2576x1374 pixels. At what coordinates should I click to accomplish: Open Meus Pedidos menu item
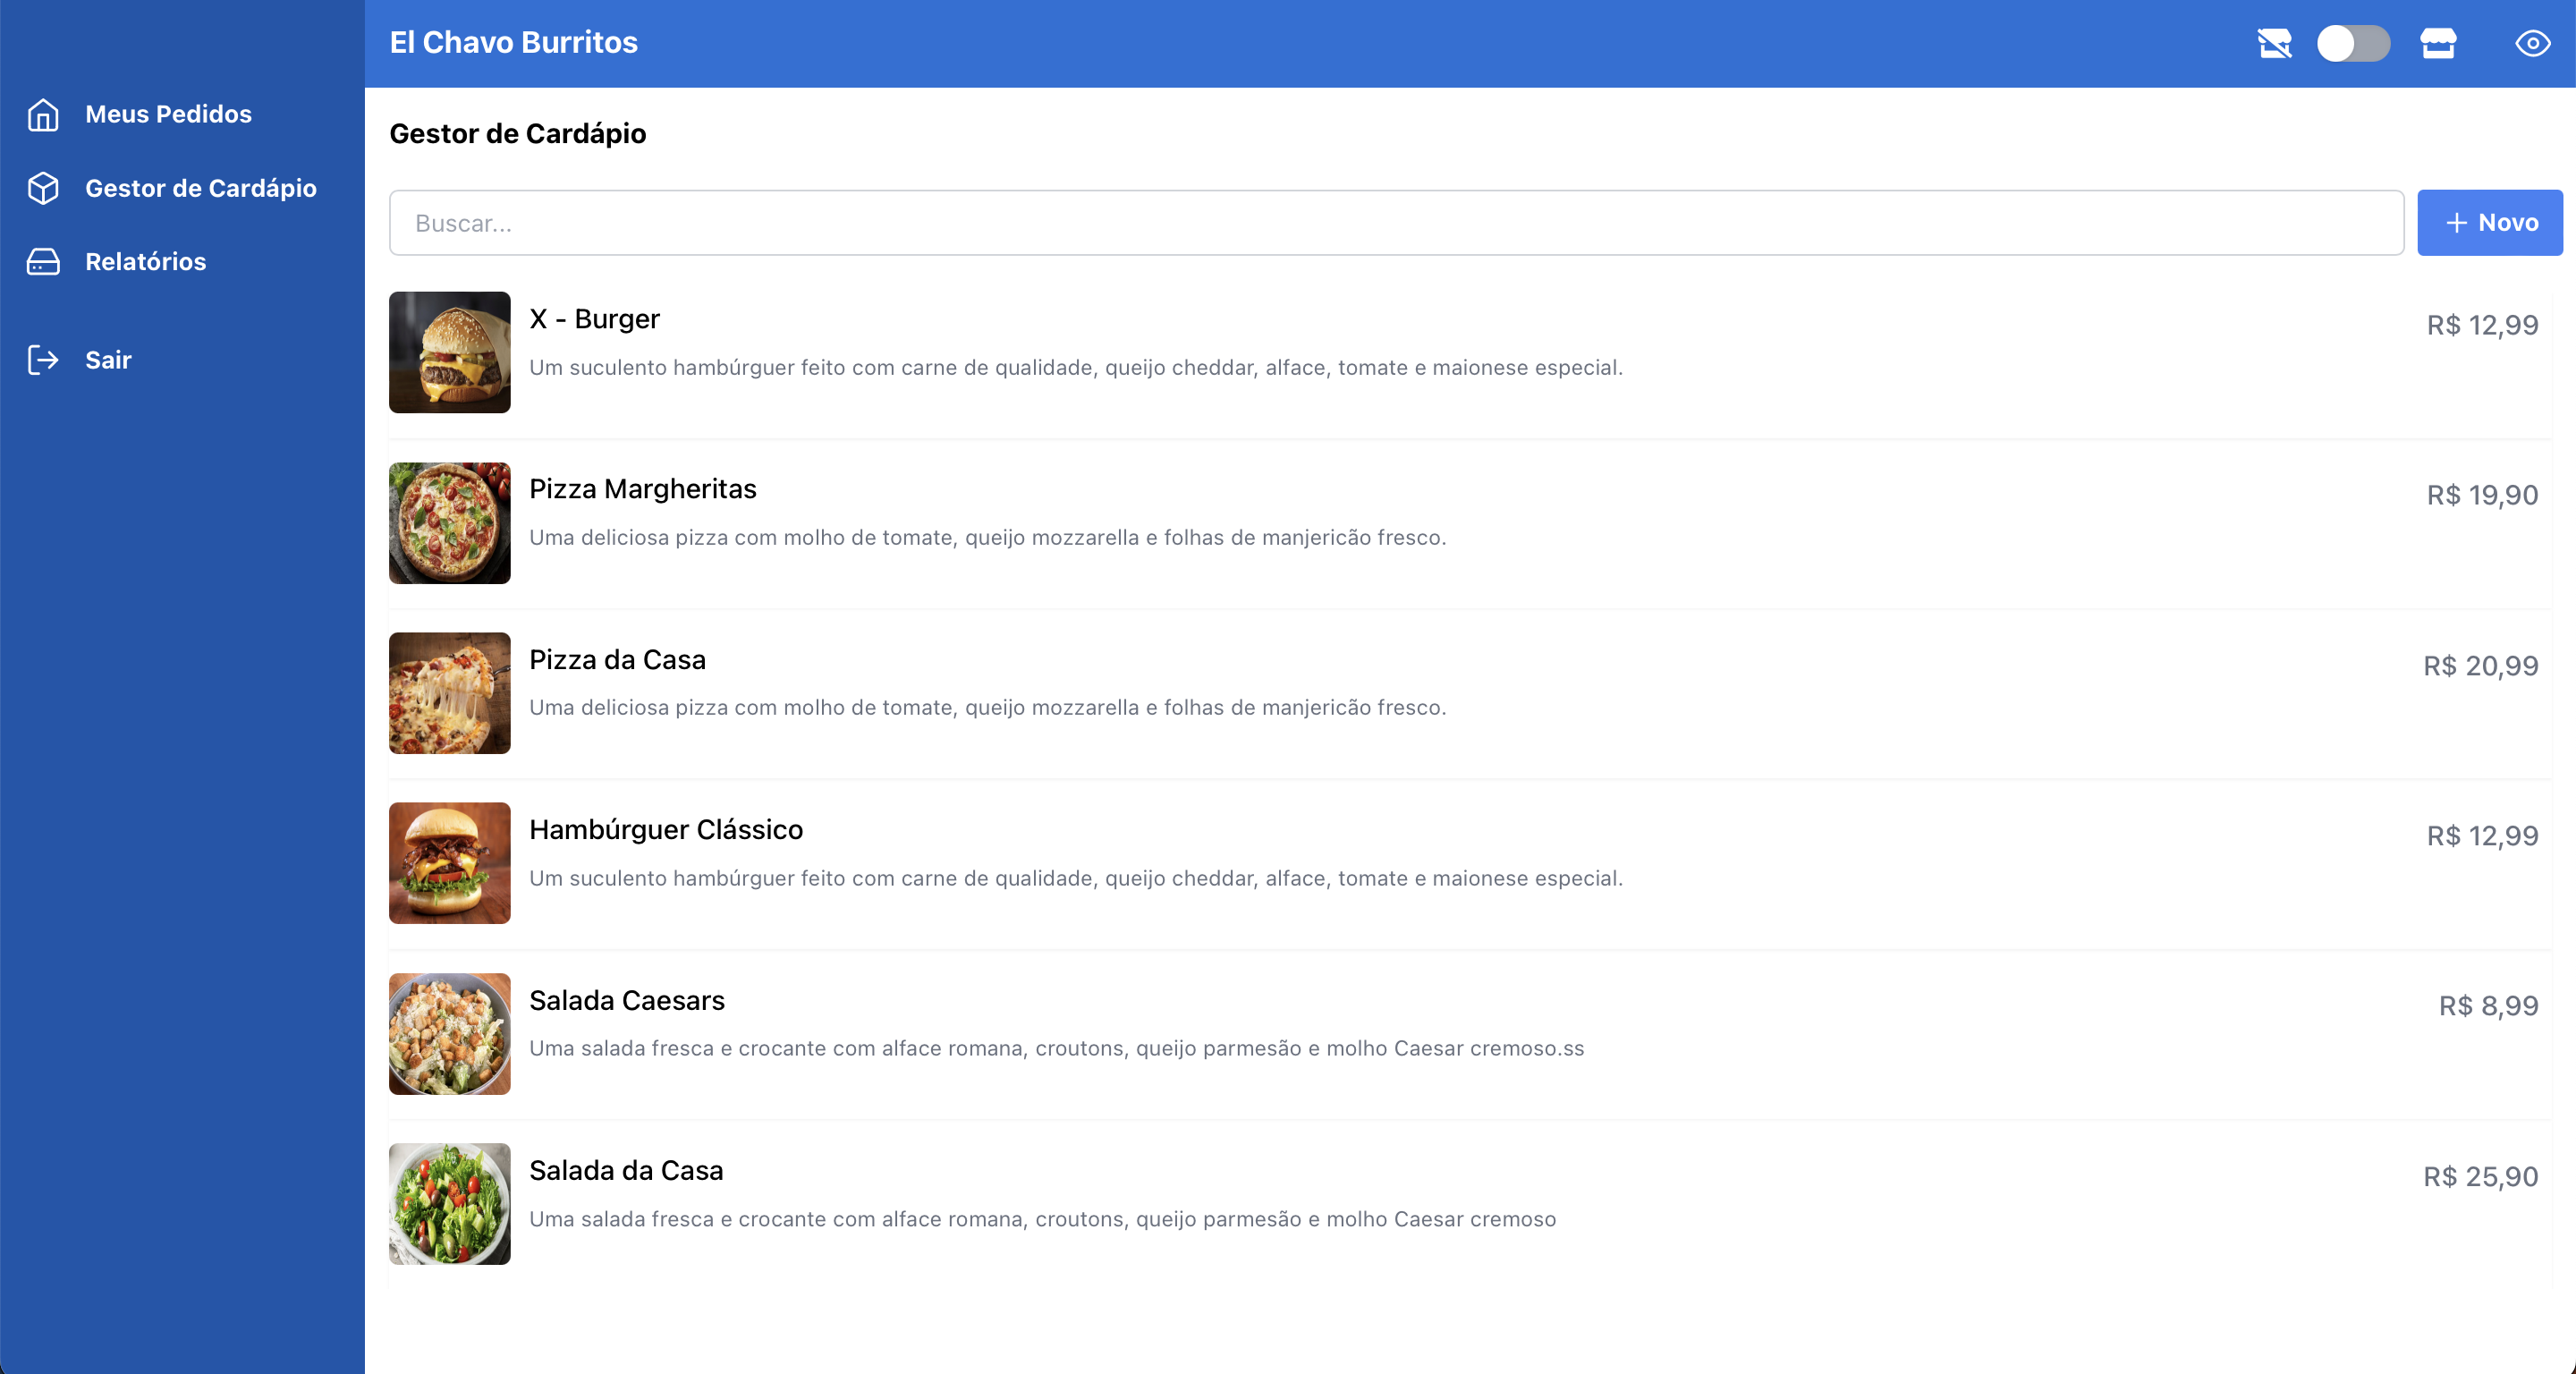(168, 115)
